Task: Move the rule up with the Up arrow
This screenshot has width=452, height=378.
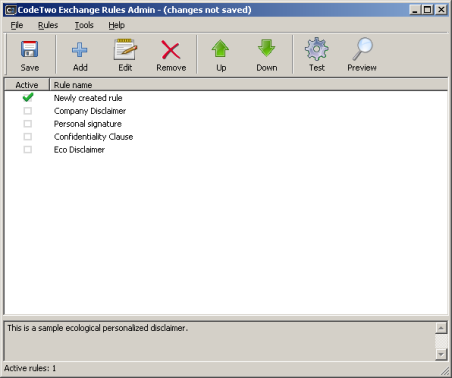Action: [x=220, y=49]
